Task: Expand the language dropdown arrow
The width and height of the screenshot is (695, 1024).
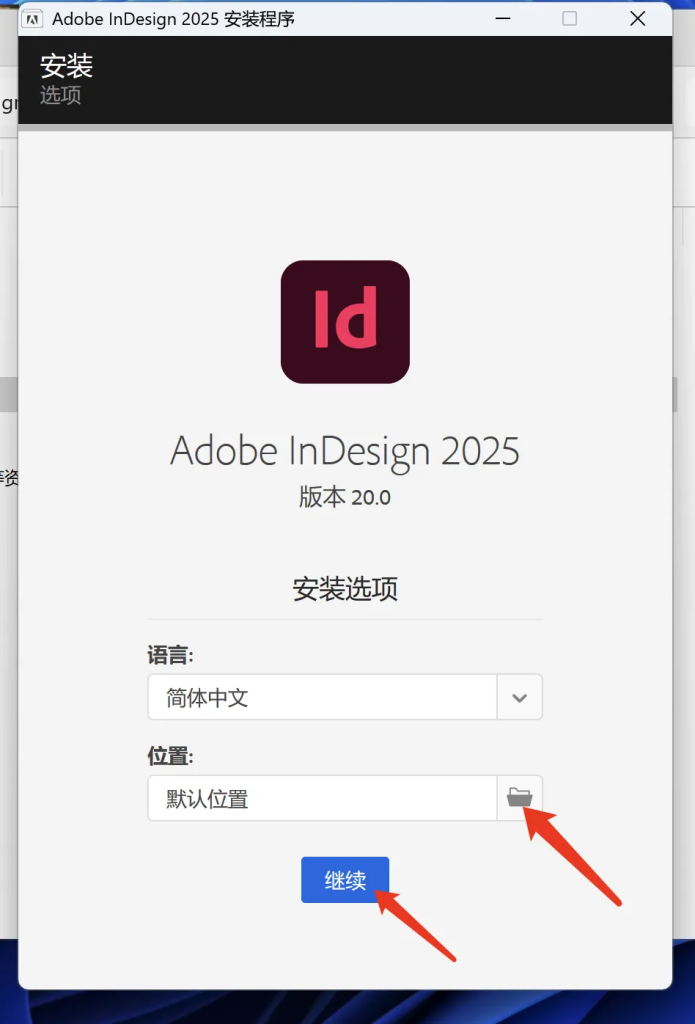Action: click(520, 697)
